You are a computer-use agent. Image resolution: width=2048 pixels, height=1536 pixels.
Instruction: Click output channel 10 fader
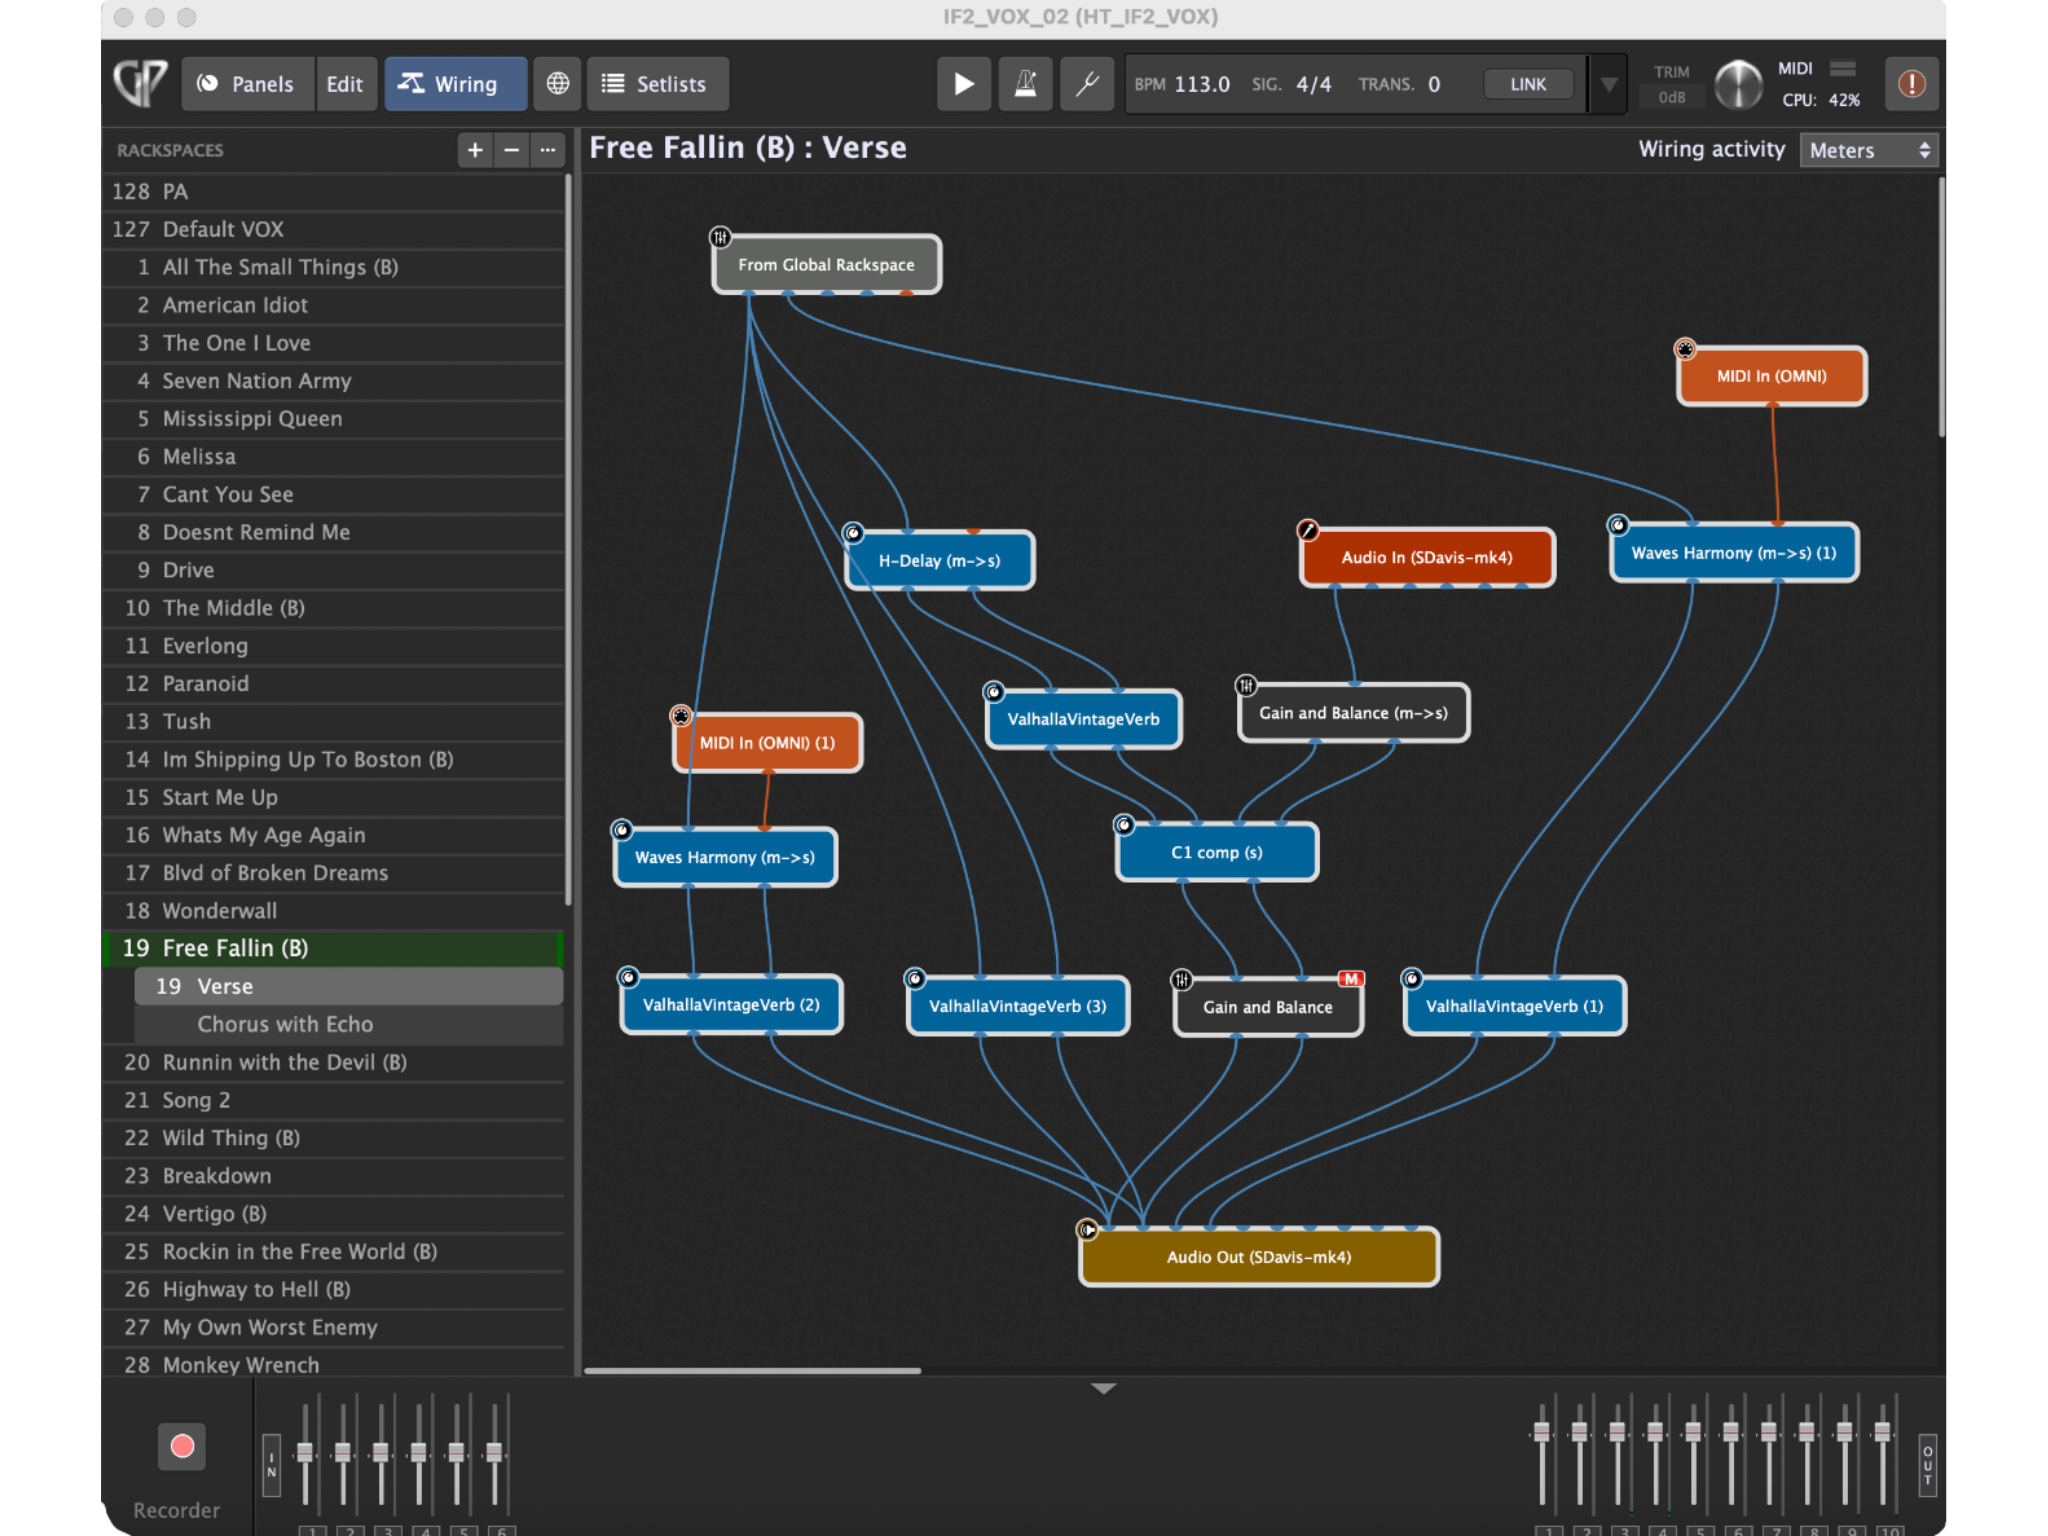click(1882, 1432)
